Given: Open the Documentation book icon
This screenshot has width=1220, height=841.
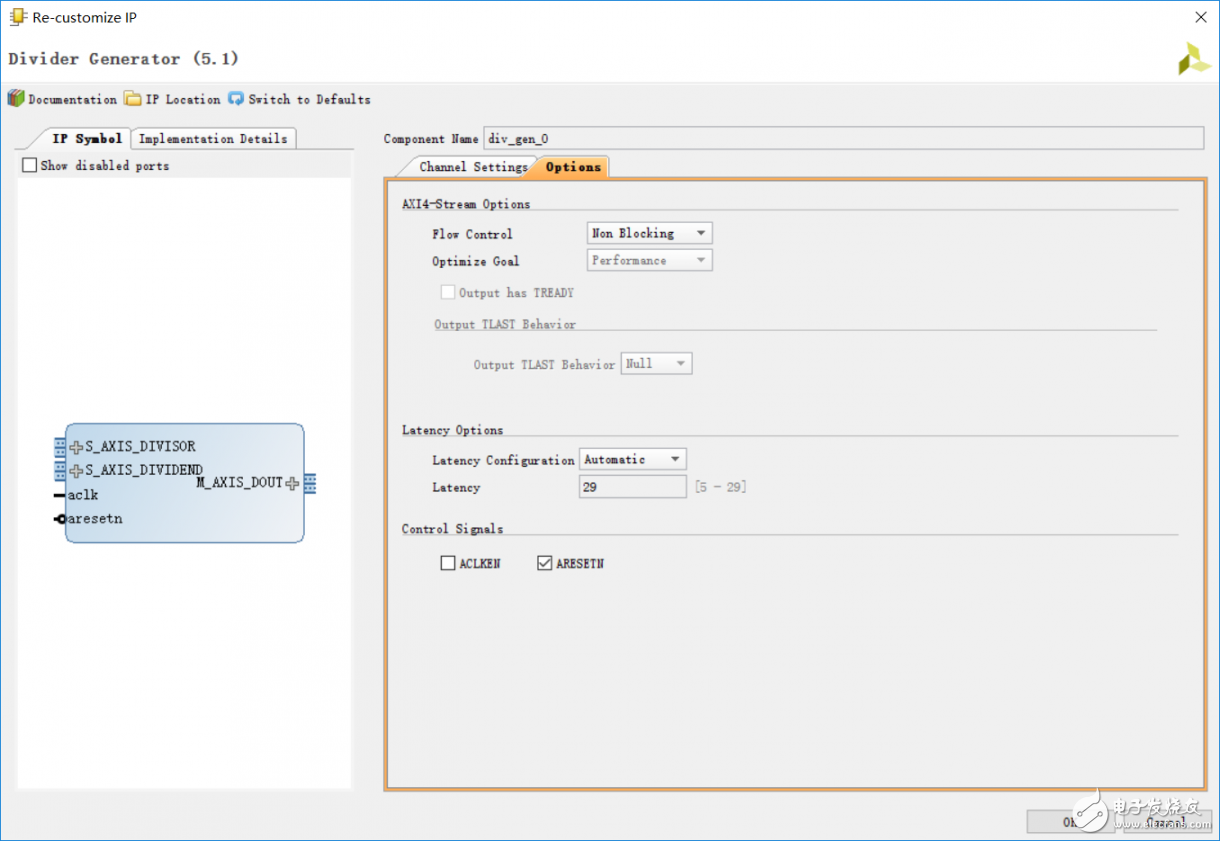Looking at the screenshot, I should (15, 98).
